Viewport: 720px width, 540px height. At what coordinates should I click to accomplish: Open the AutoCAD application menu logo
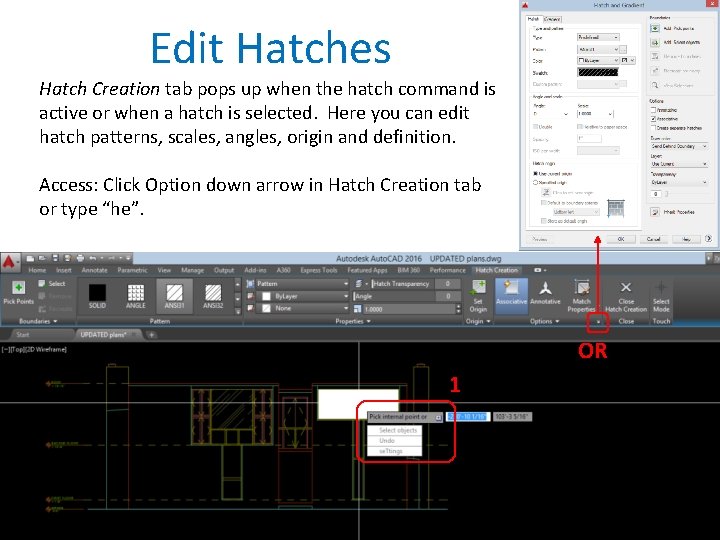coord(9,262)
